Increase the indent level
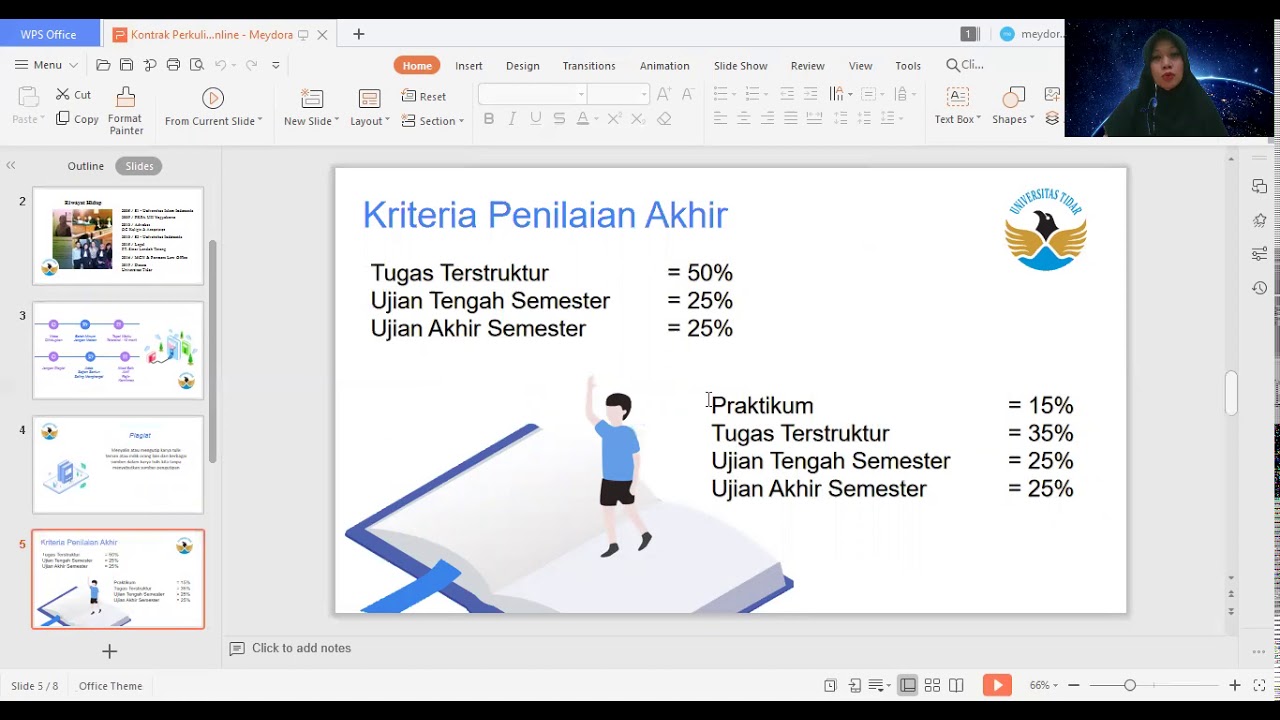1280x720 pixels. tap(810, 94)
